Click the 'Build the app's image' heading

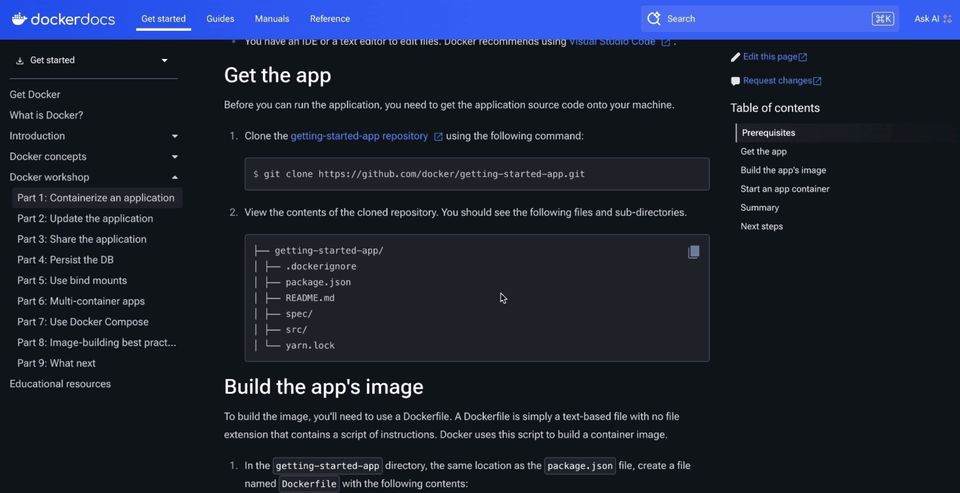click(x=323, y=387)
